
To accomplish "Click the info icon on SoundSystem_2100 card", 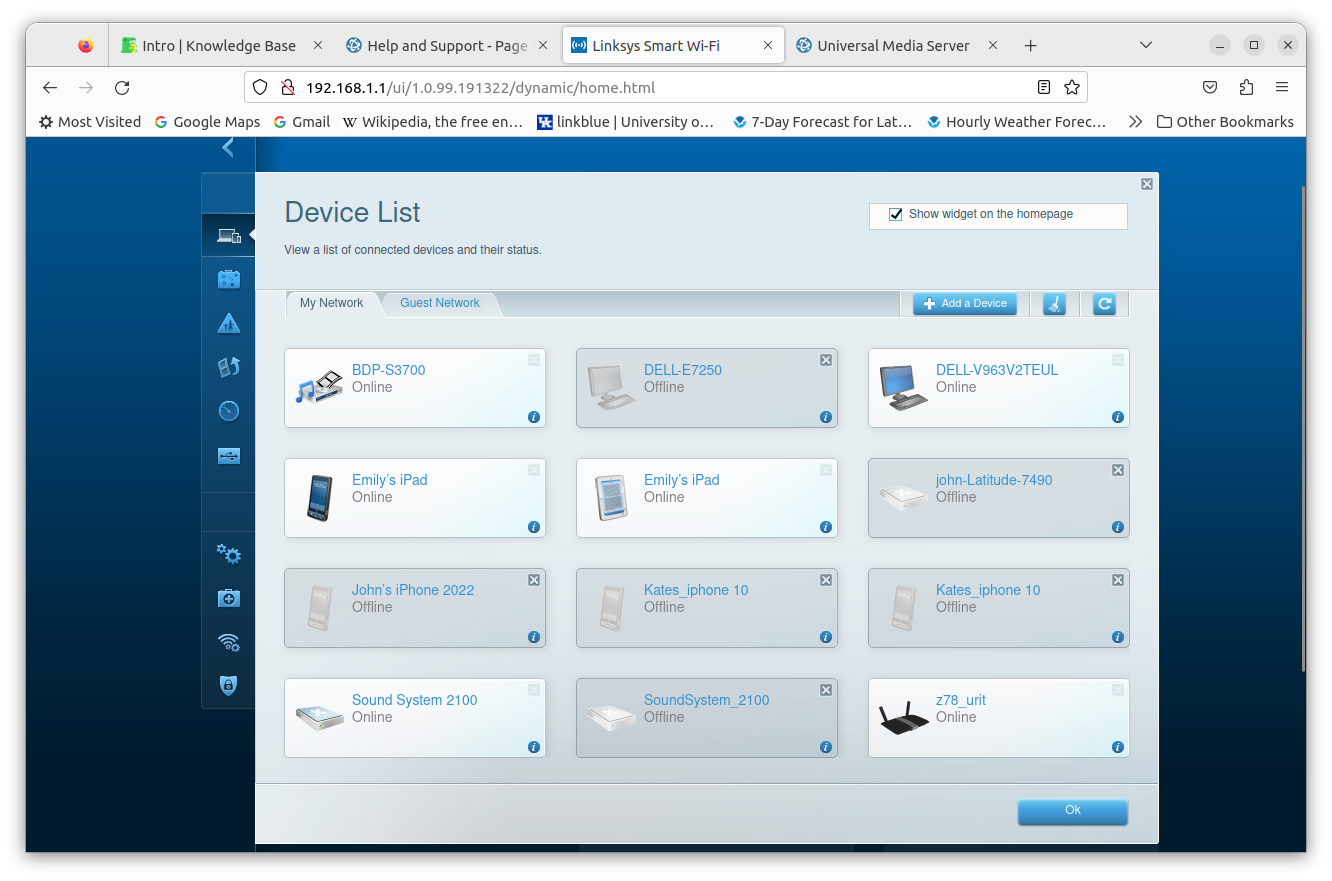I will (826, 747).
